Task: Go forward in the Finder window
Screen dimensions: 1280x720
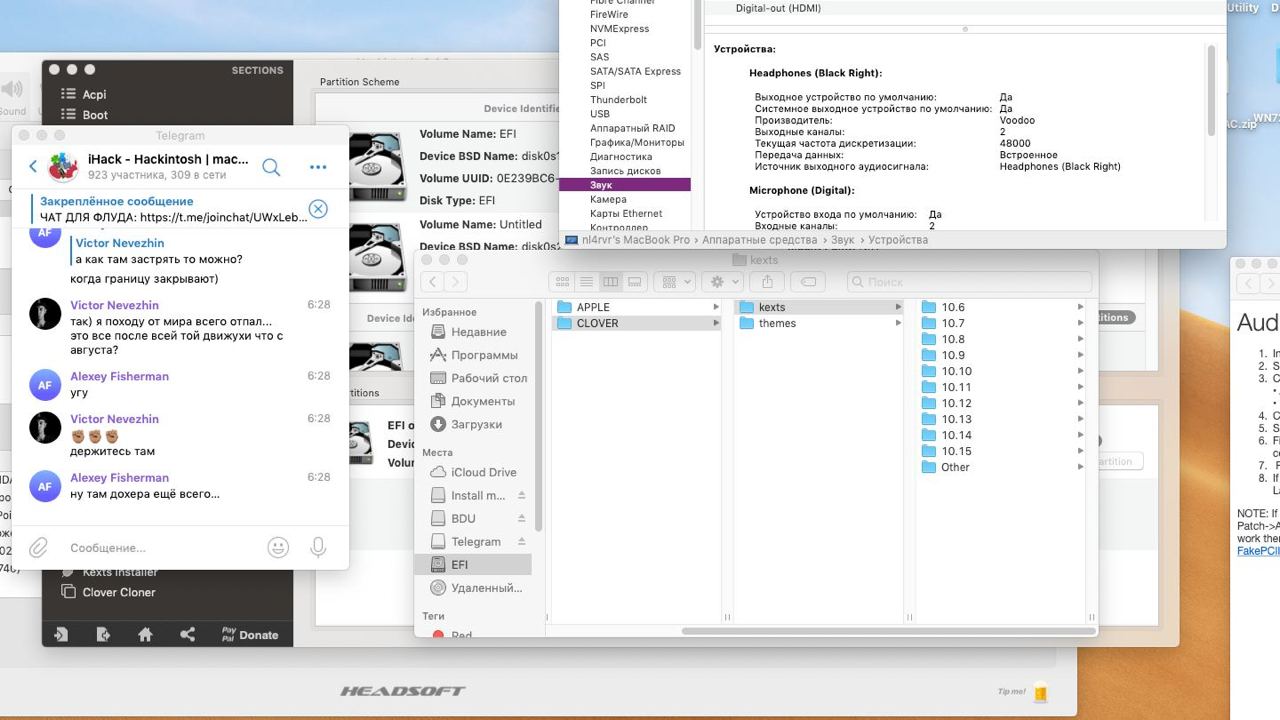Action: (x=456, y=282)
